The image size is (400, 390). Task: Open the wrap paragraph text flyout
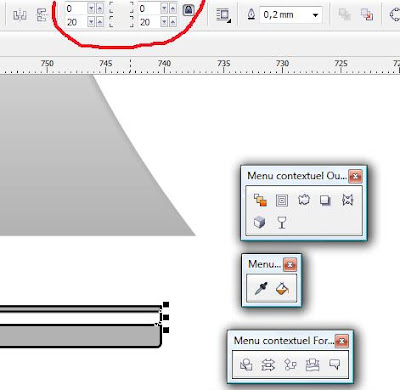[223, 15]
